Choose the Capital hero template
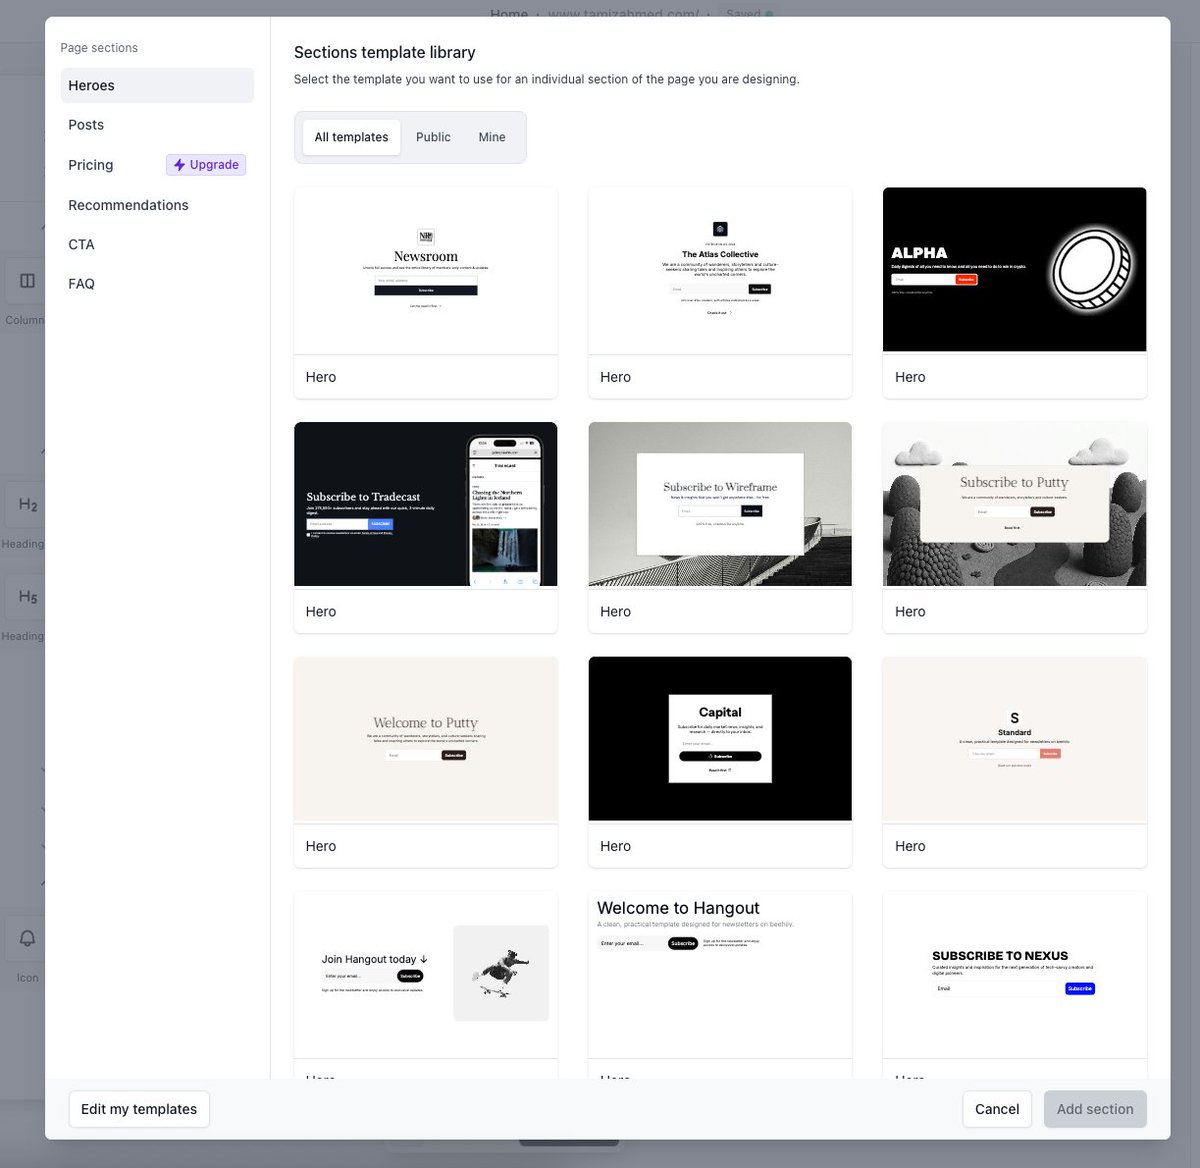 (720, 762)
